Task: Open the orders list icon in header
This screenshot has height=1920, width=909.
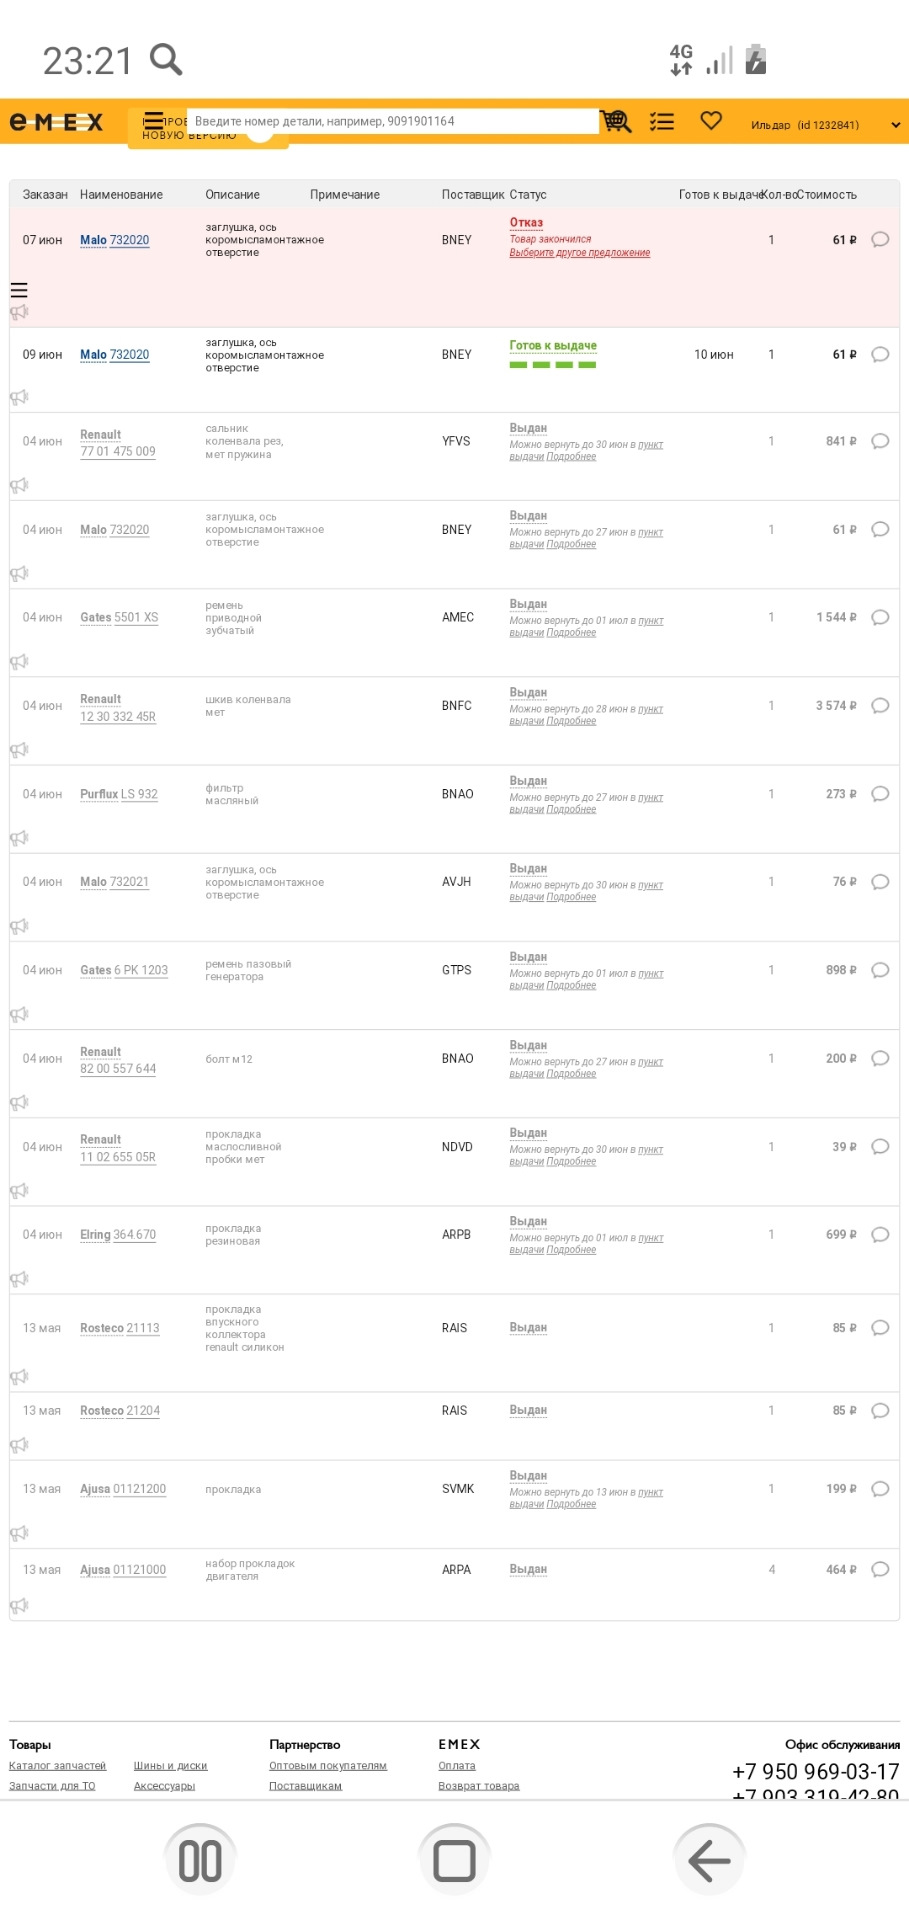Action: pos(662,121)
